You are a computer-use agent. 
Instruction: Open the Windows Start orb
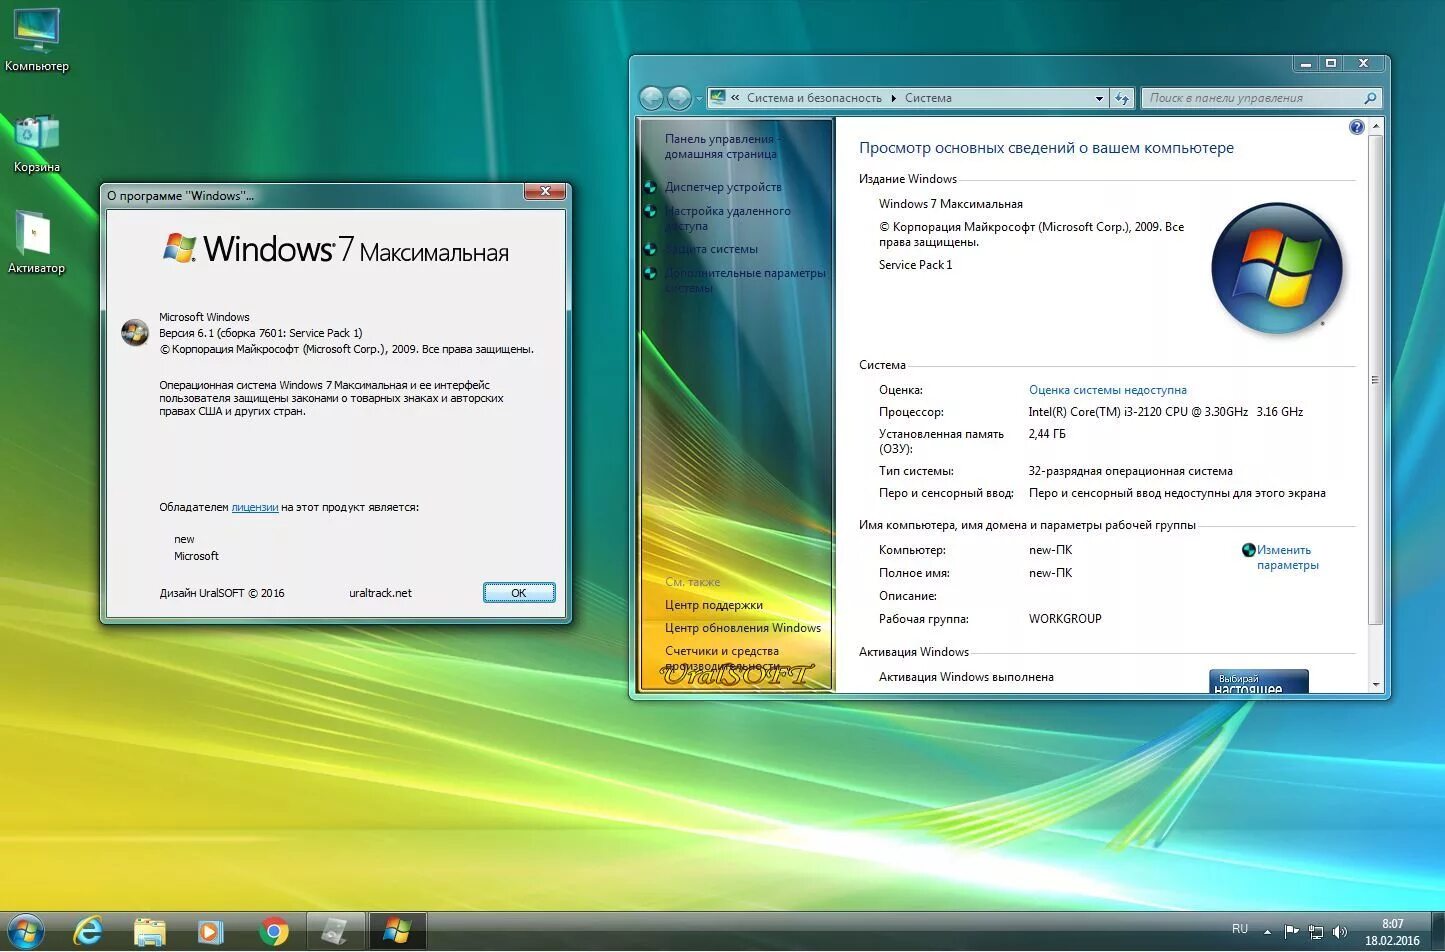pos(26,931)
